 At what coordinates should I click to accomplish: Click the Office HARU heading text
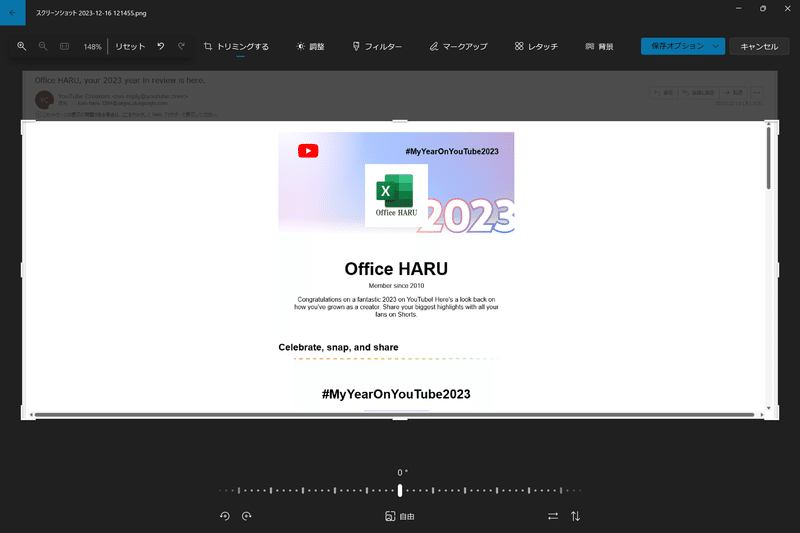396,269
